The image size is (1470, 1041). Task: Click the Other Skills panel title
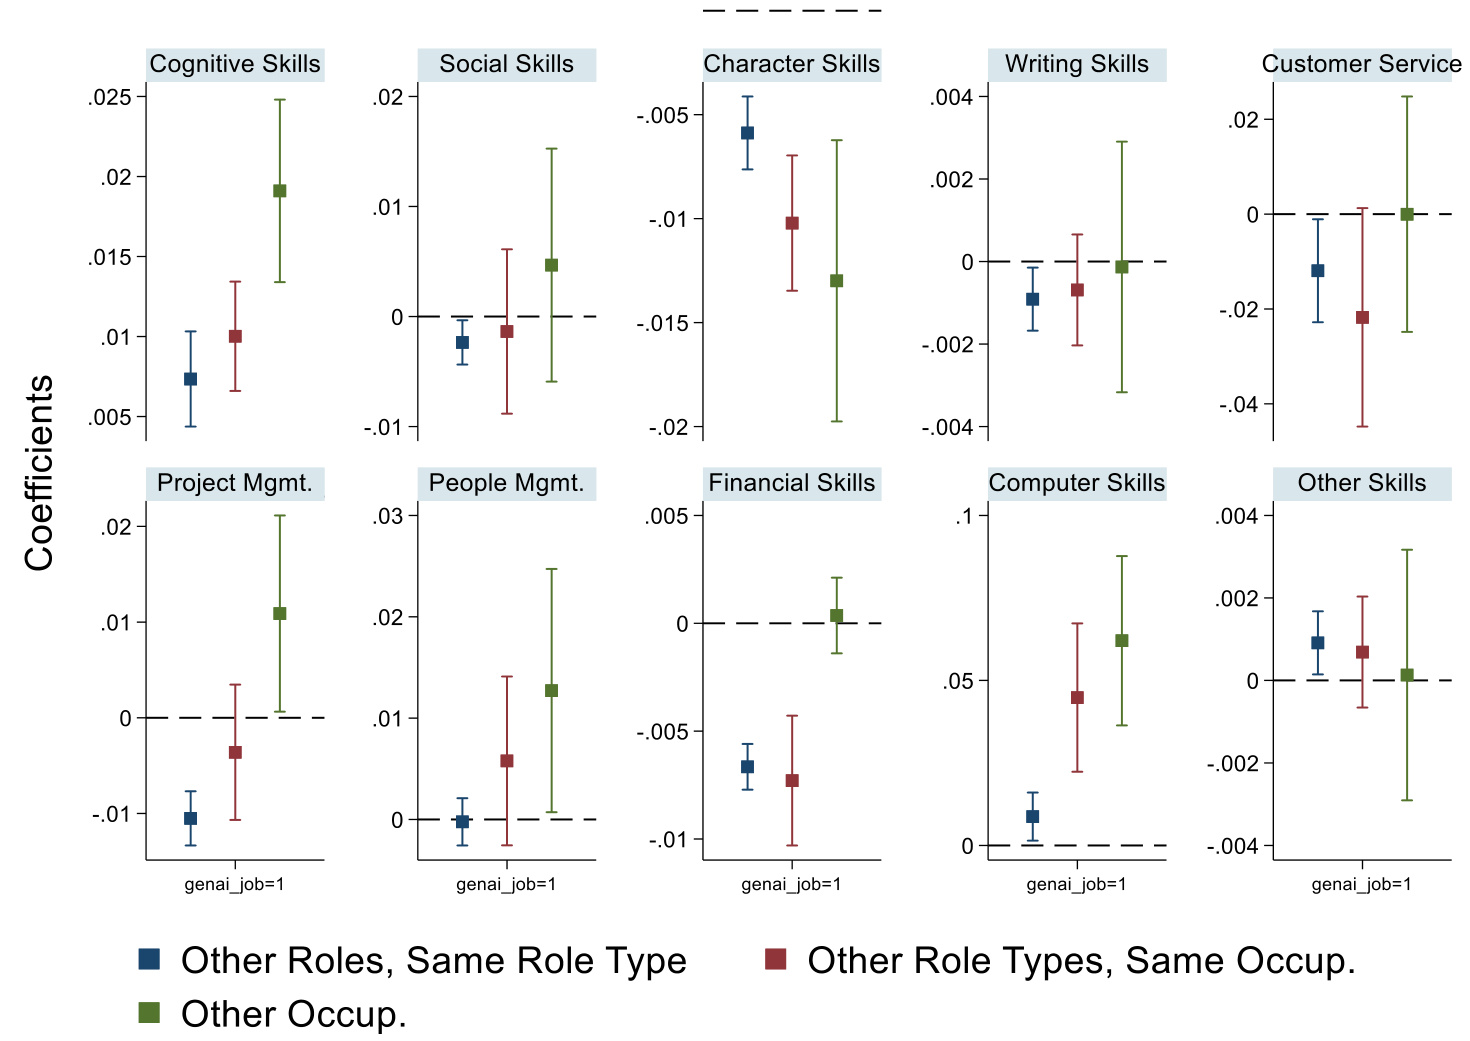[x=1361, y=483]
